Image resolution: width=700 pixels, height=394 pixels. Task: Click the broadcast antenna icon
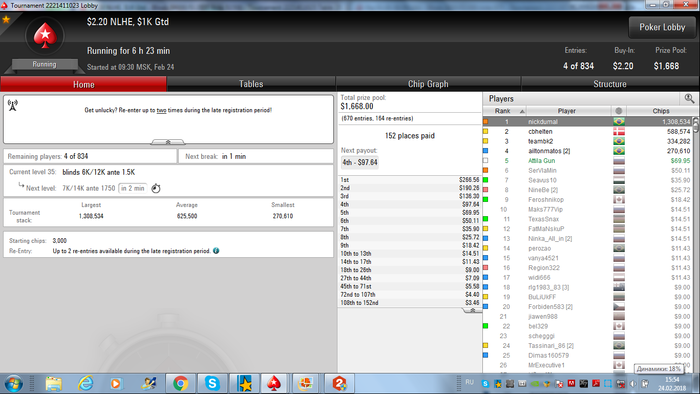tap(12, 105)
